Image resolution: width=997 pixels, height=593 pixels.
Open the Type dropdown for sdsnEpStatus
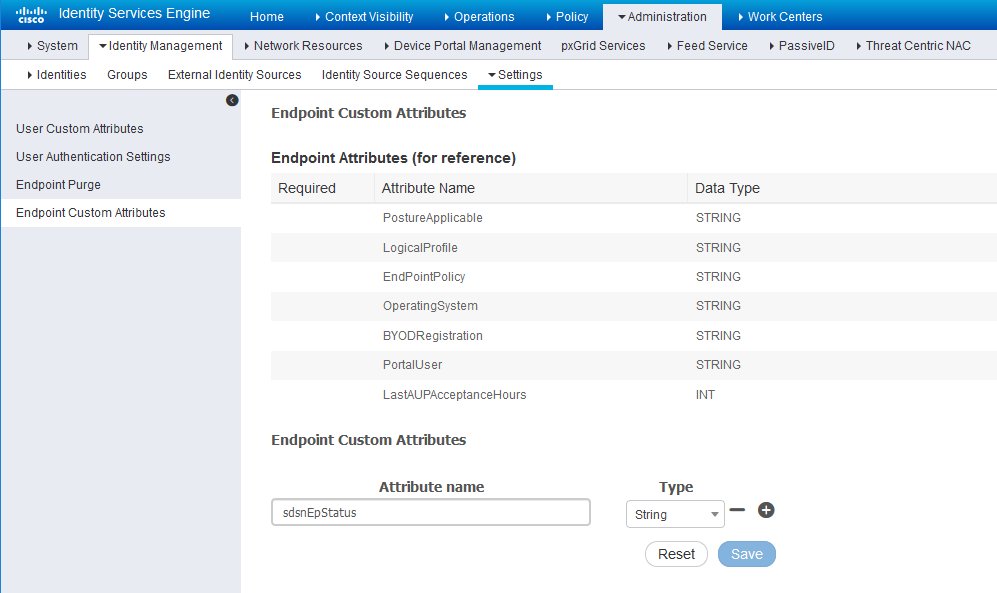point(675,514)
